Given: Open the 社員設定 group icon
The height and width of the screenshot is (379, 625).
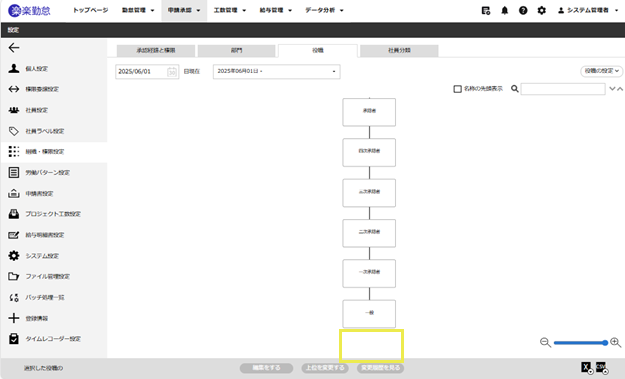Looking at the screenshot, I should click(14, 110).
